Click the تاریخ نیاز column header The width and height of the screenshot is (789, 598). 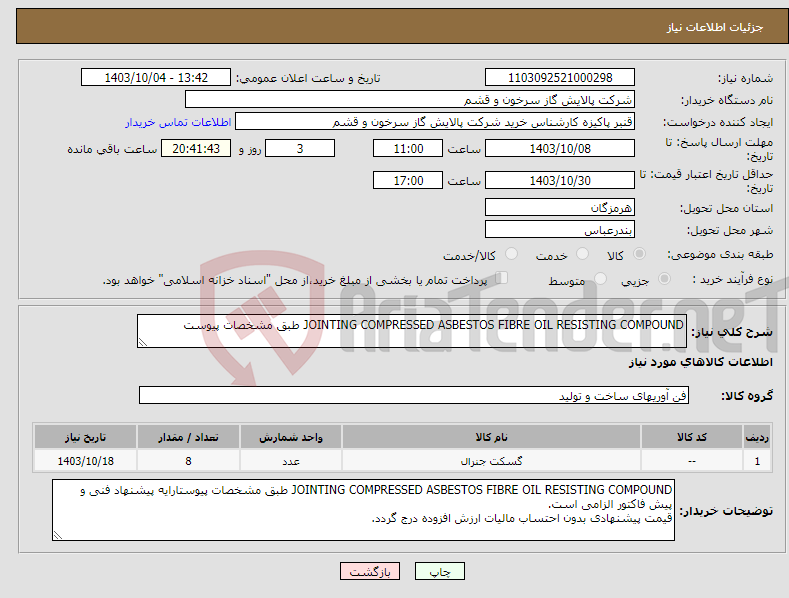point(86,437)
